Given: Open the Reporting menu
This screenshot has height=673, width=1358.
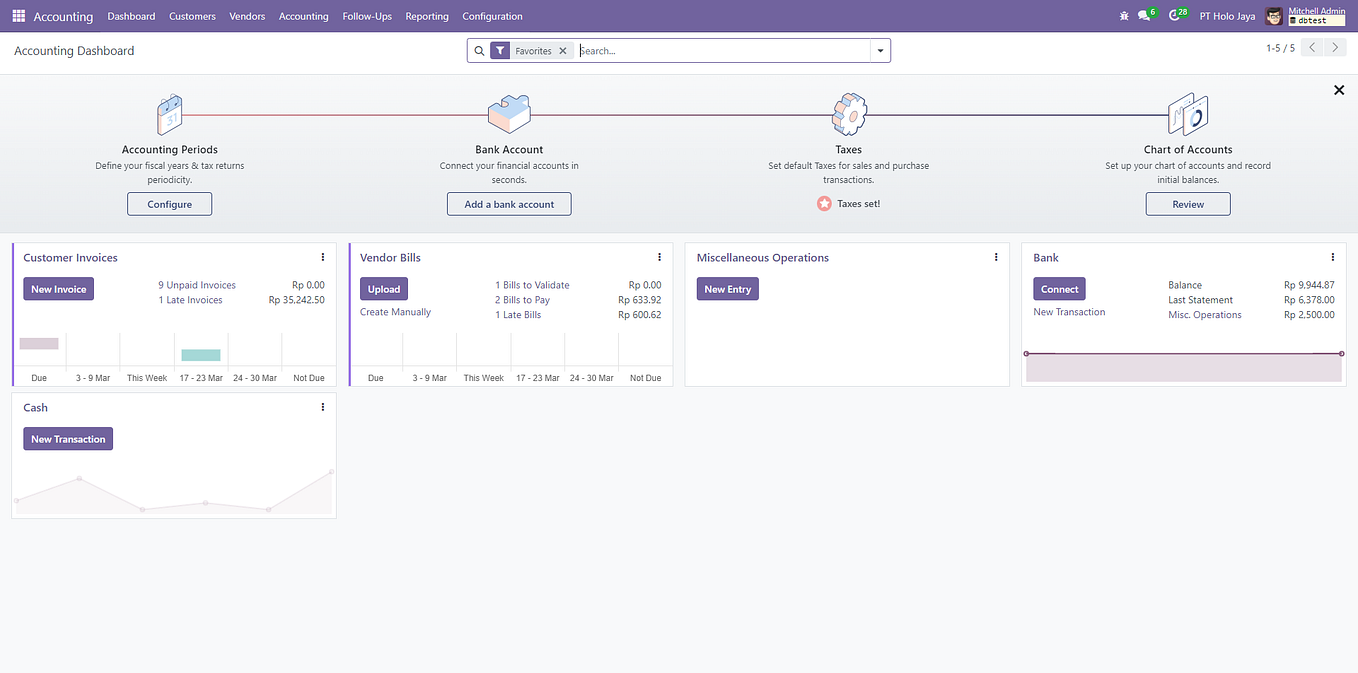Looking at the screenshot, I should point(426,16).
